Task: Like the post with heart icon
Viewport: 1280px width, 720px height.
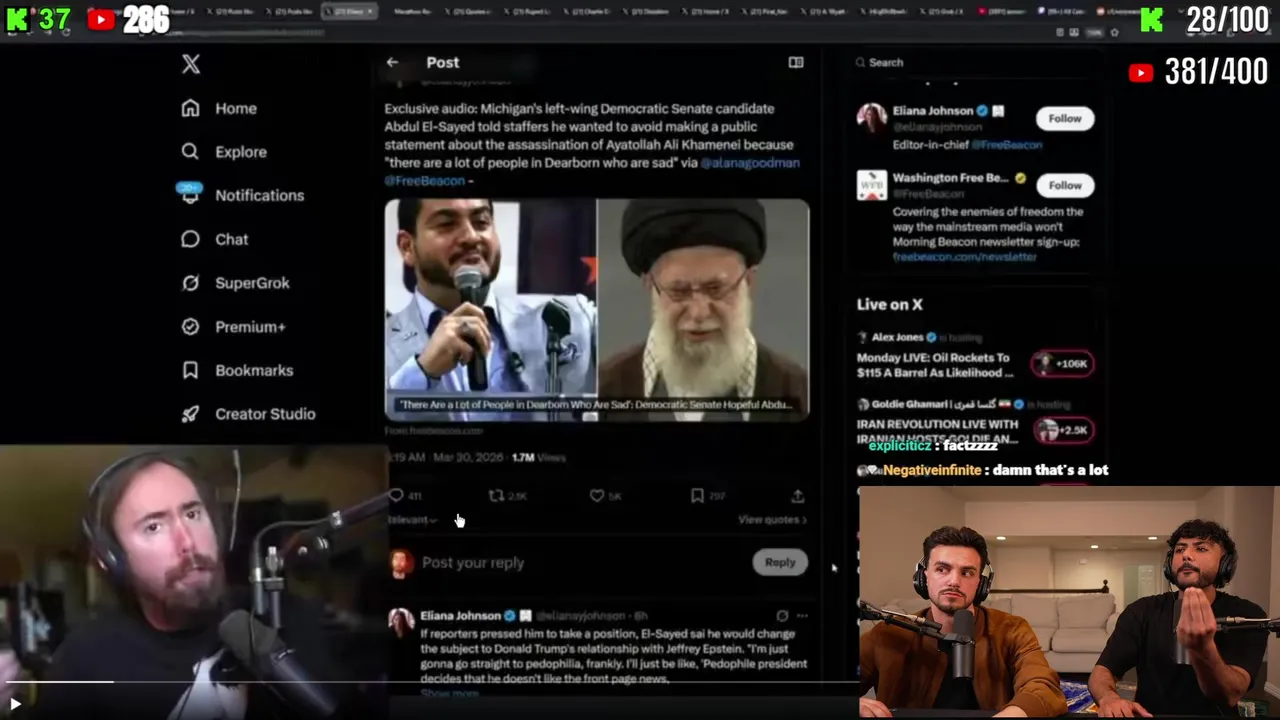Action: (x=596, y=496)
